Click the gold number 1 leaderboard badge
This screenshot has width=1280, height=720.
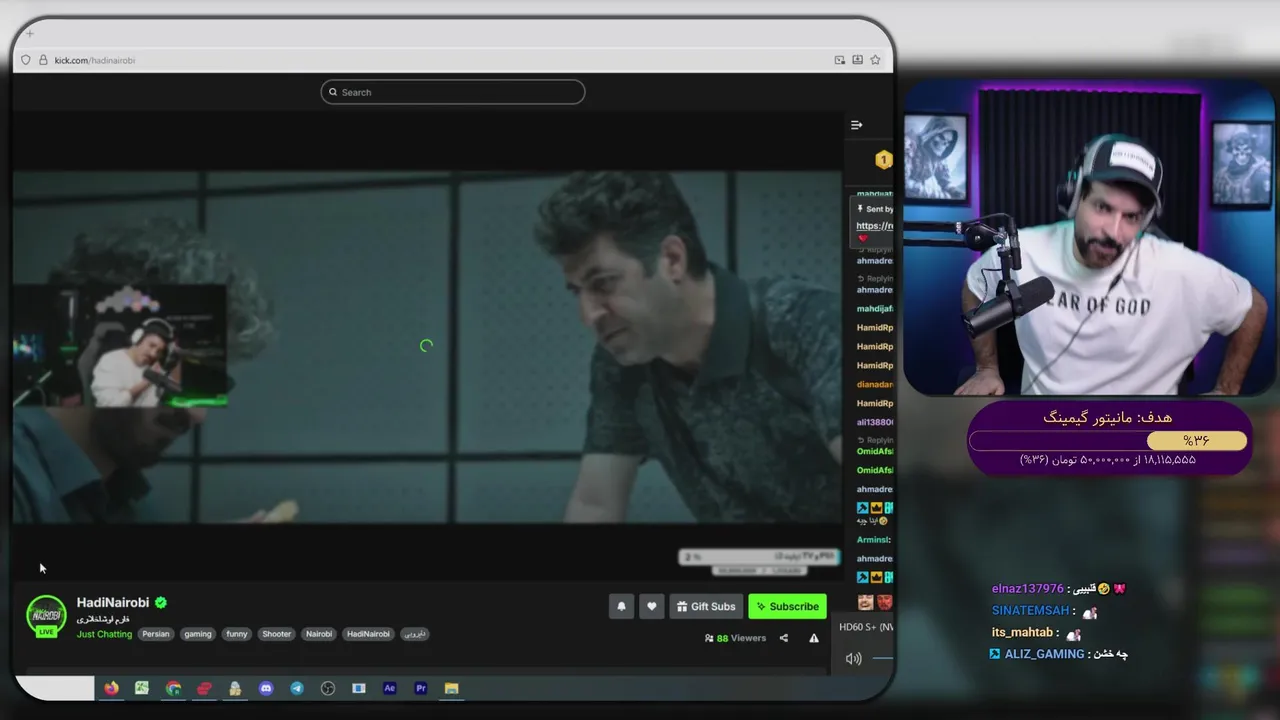(883, 159)
